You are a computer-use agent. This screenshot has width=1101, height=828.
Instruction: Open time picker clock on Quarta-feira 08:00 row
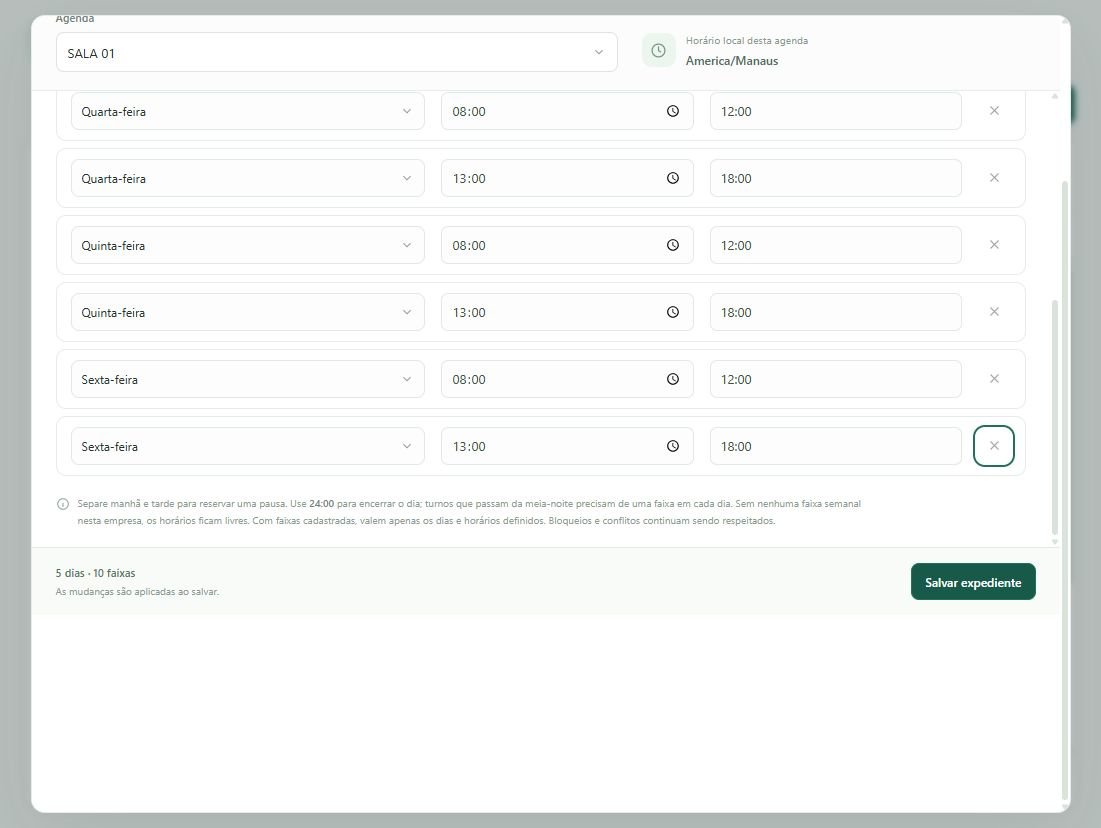pyautogui.click(x=673, y=111)
